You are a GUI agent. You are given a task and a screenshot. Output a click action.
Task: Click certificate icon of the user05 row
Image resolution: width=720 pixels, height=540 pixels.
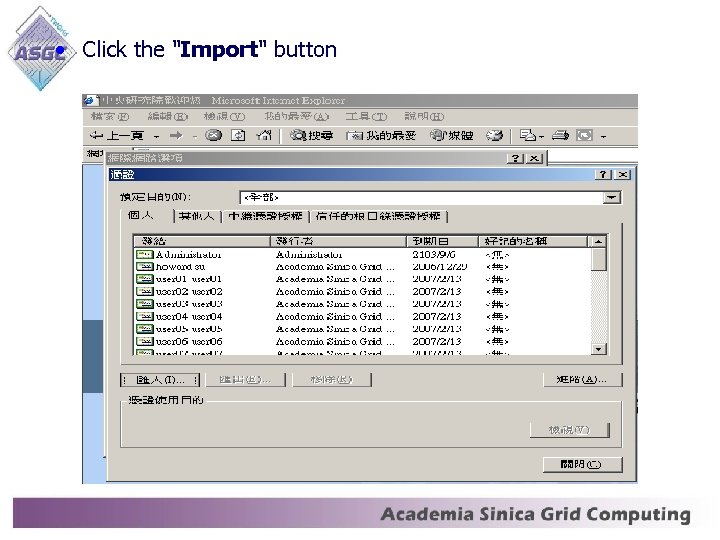(x=145, y=329)
